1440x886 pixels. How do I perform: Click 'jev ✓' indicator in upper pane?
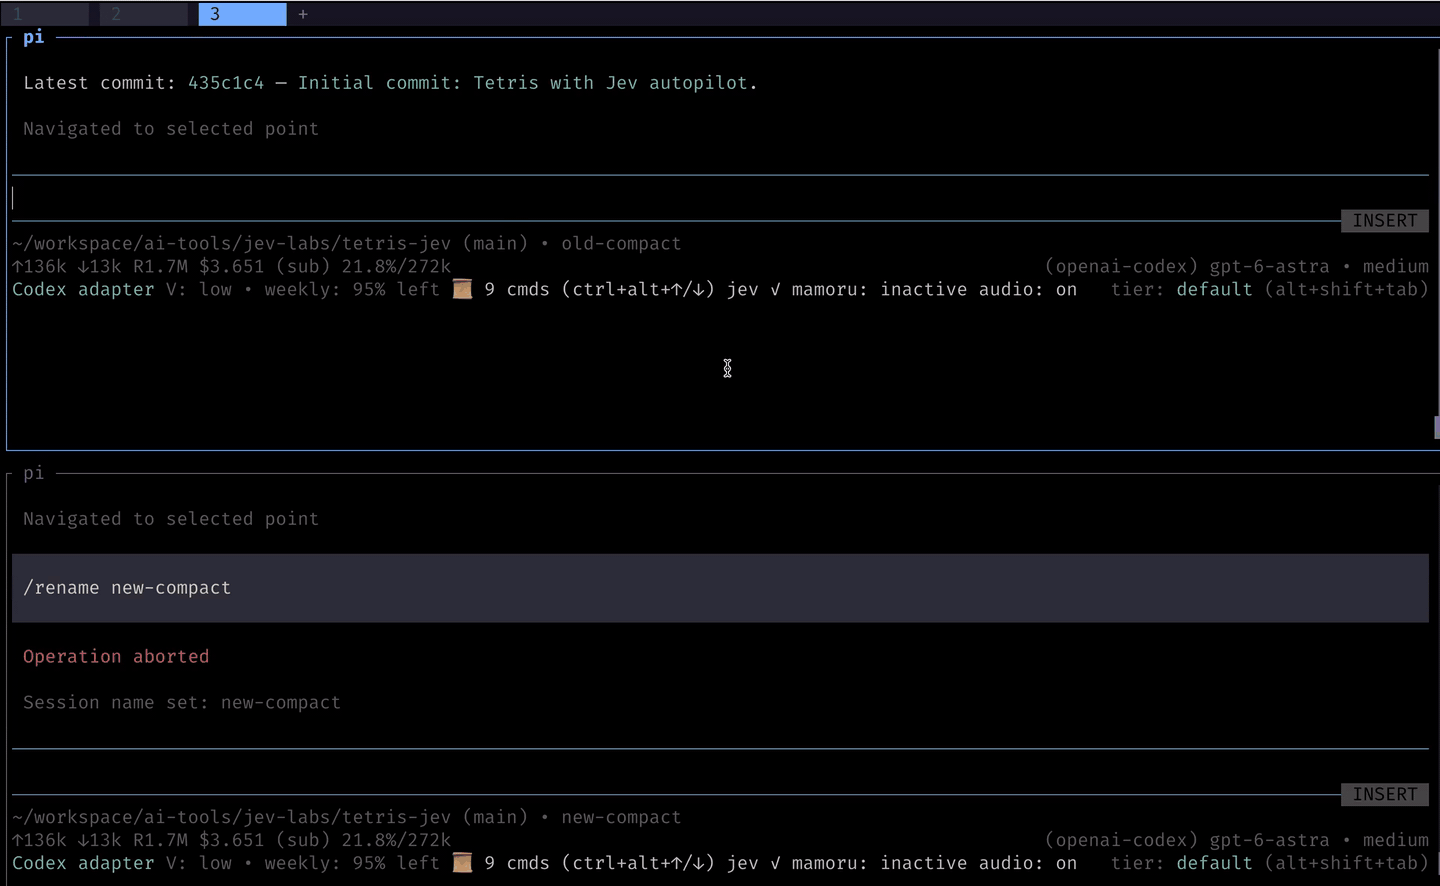754,290
